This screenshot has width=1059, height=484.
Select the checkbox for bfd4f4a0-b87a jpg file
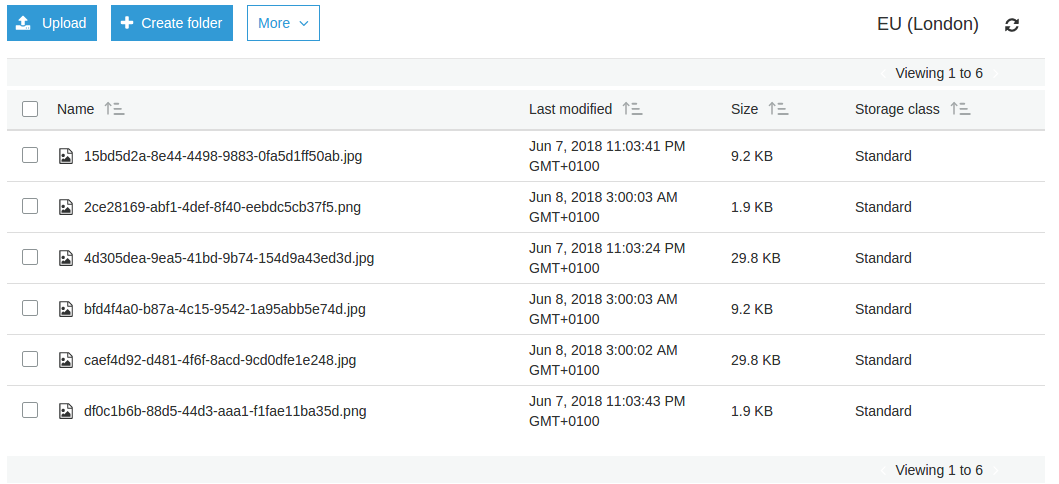(x=30, y=308)
